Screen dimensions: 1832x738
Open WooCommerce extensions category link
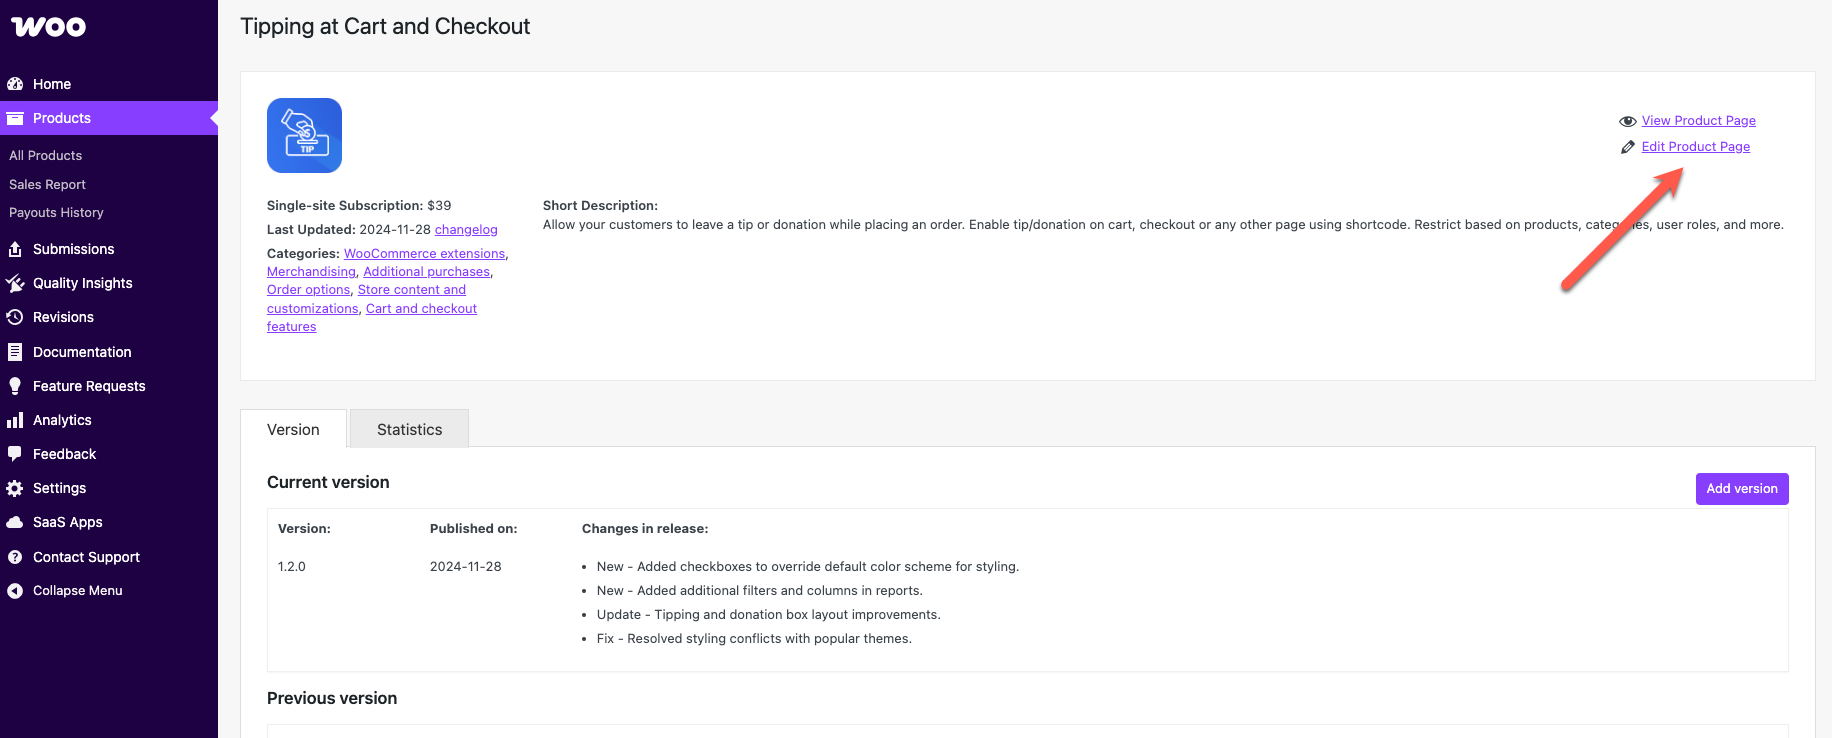(424, 254)
